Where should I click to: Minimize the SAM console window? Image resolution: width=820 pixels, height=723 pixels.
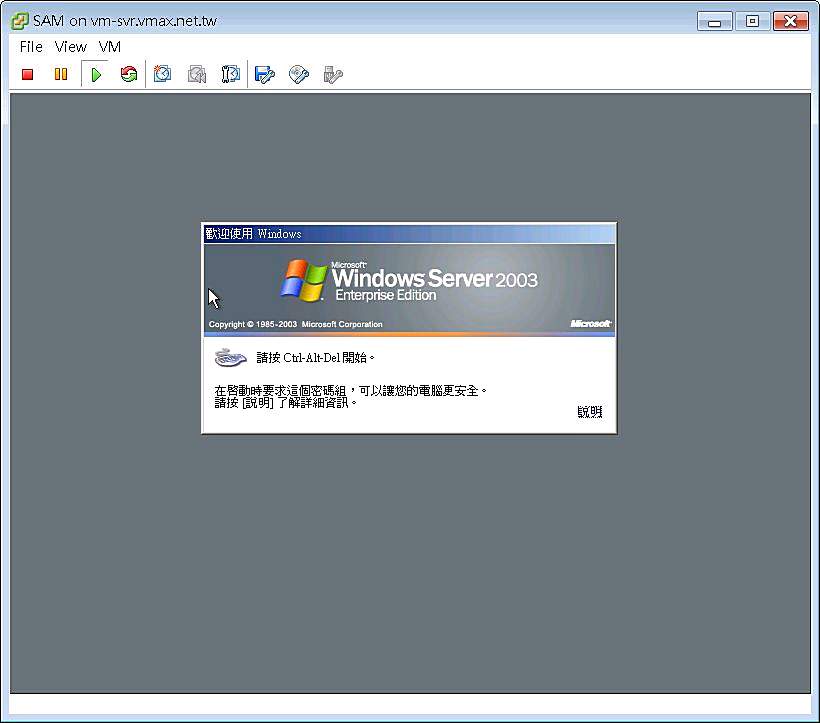click(x=714, y=21)
